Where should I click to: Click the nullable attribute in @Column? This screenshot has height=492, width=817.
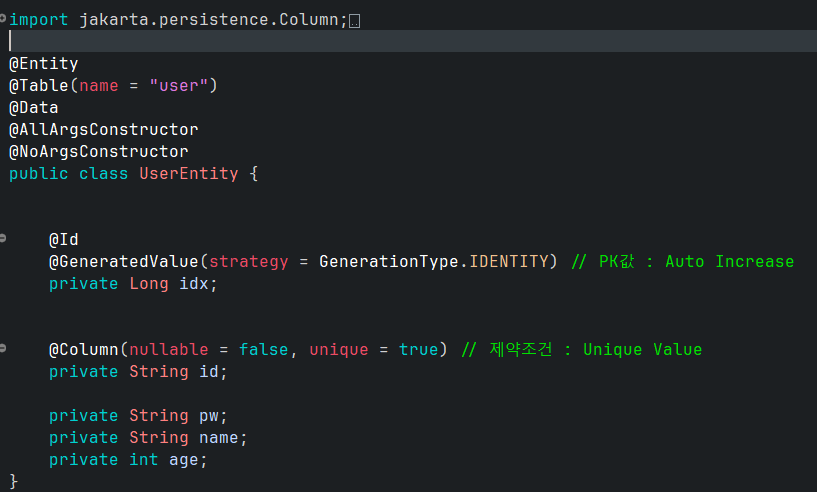point(169,350)
